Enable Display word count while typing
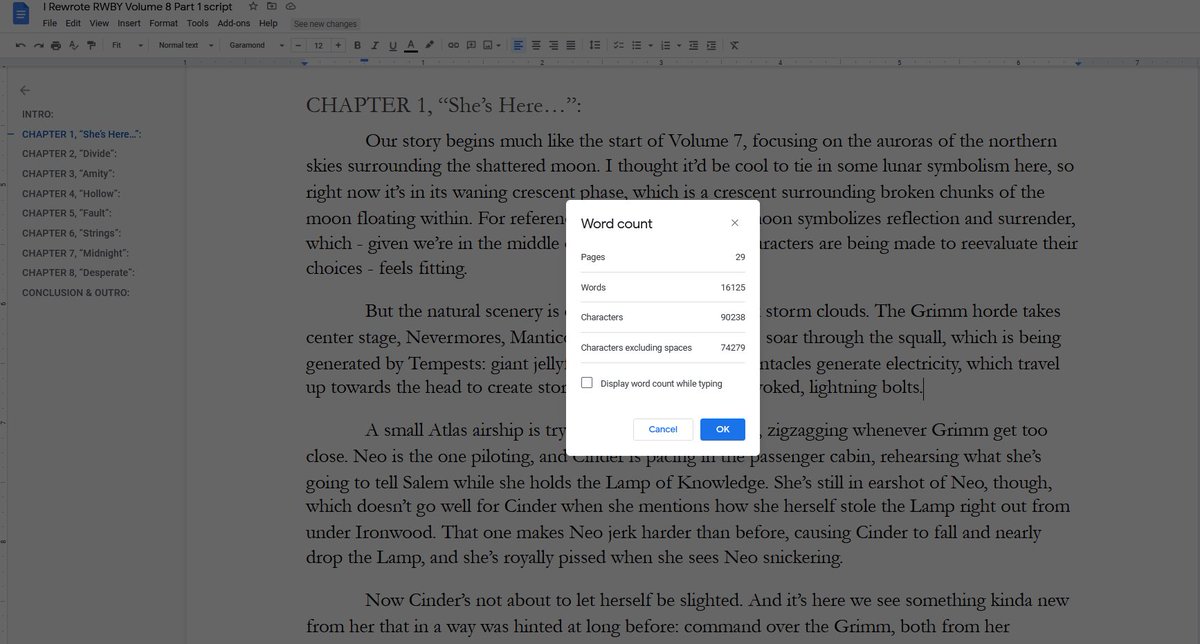 (587, 383)
